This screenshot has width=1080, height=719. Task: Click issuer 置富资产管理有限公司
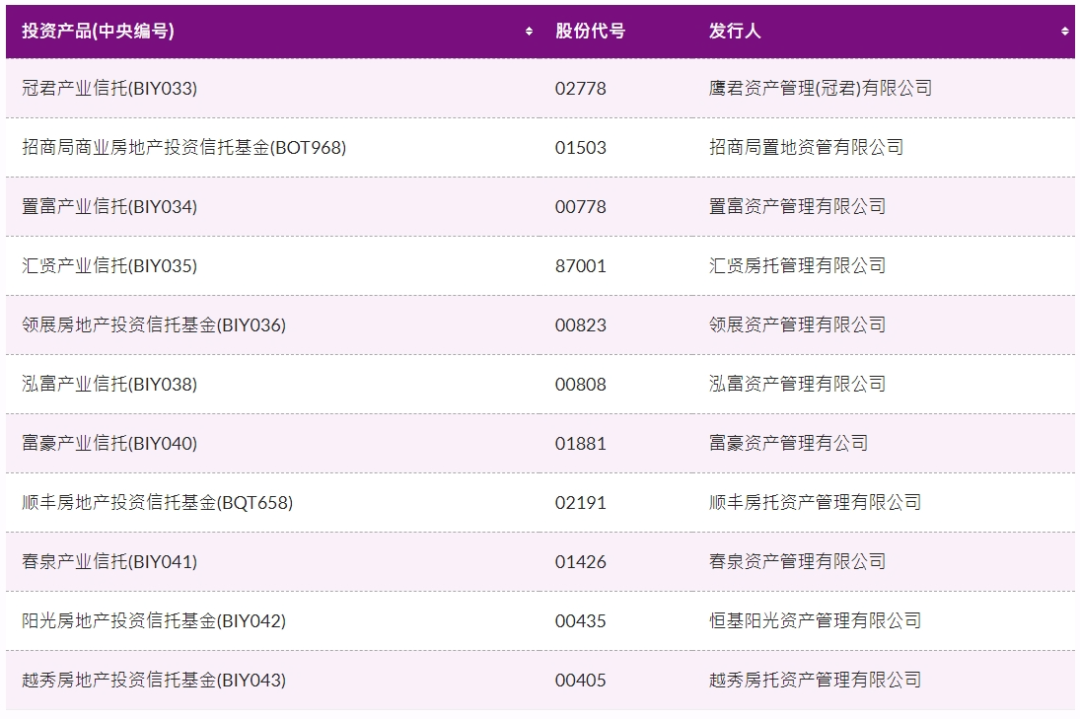click(x=798, y=207)
